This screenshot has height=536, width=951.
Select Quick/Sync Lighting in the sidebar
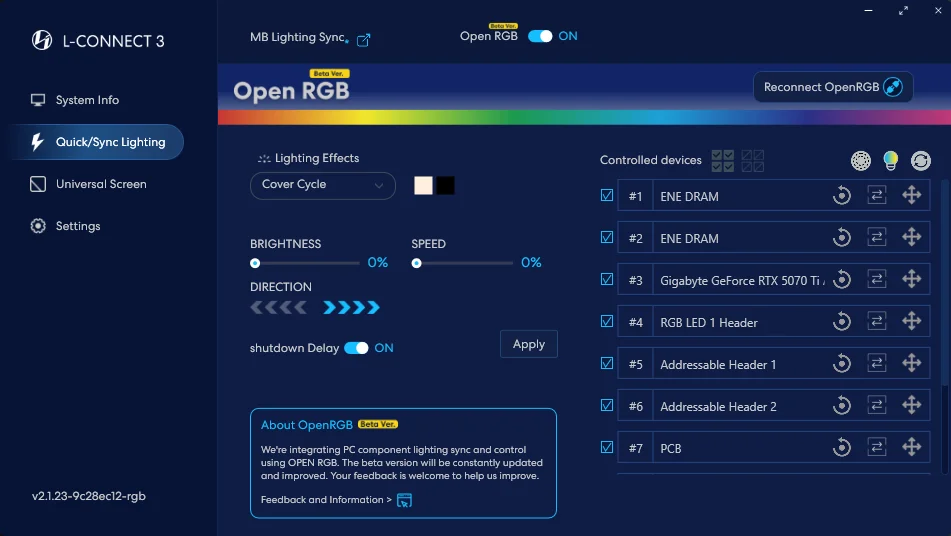click(x=98, y=142)
